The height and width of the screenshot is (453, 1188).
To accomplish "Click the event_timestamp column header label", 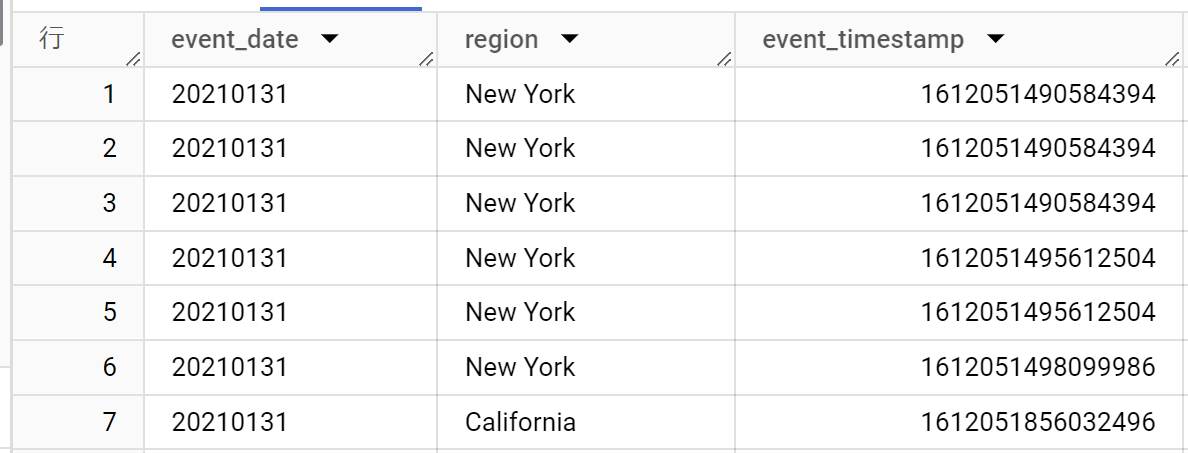I will click(863, 40).
